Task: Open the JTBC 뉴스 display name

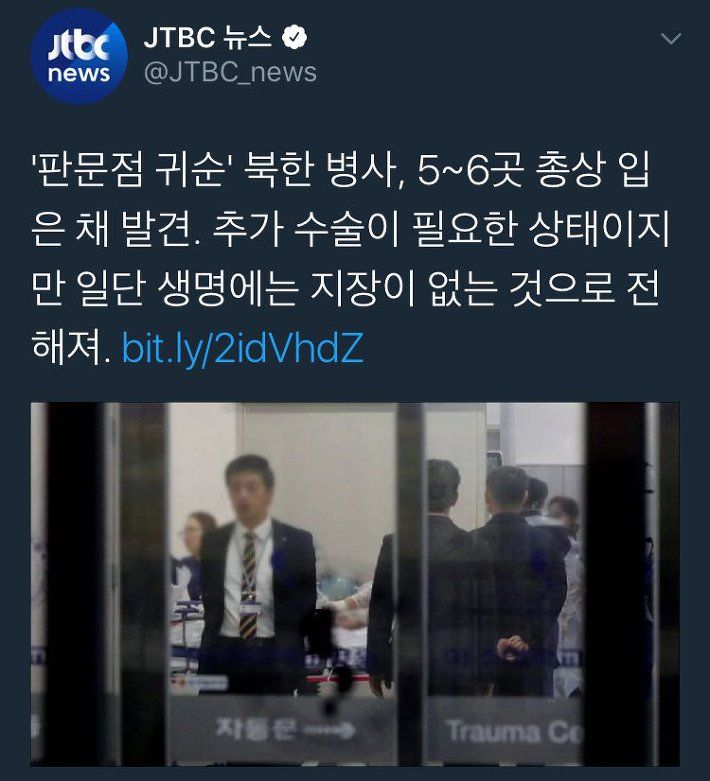Action: tap(207, 37)
